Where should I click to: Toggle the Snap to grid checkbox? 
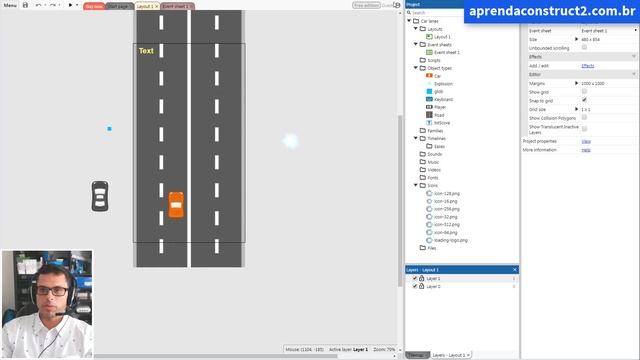point(584,100)
